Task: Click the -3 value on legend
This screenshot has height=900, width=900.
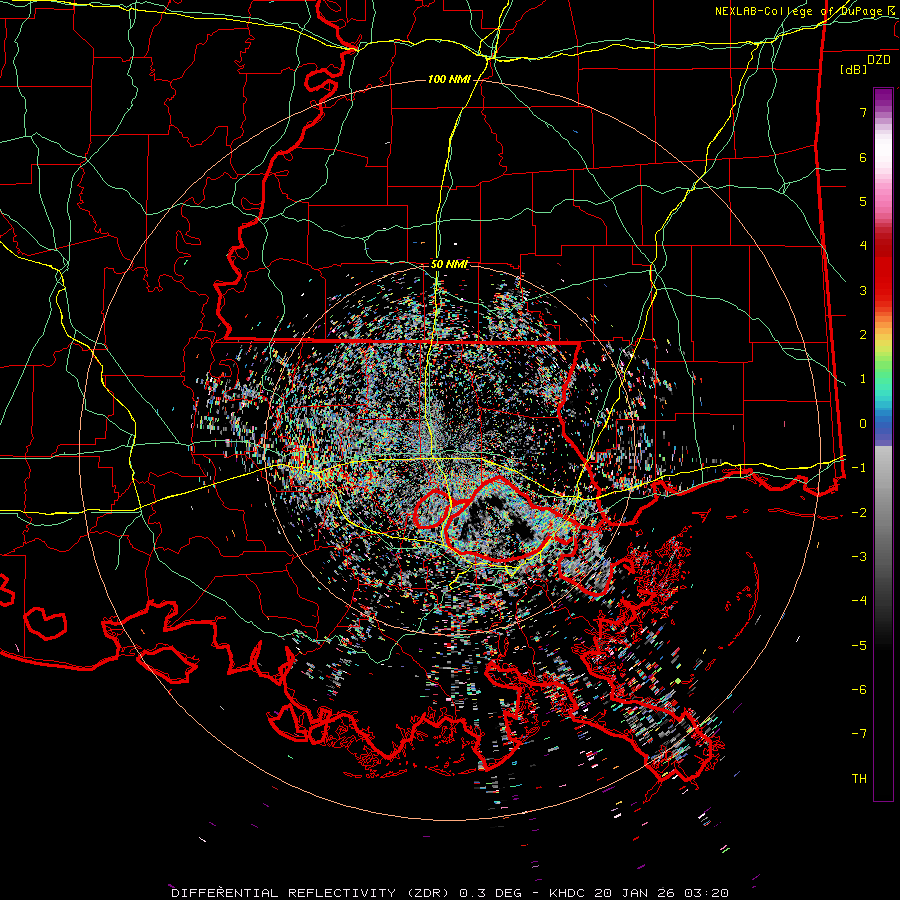Action: (859, 557)
